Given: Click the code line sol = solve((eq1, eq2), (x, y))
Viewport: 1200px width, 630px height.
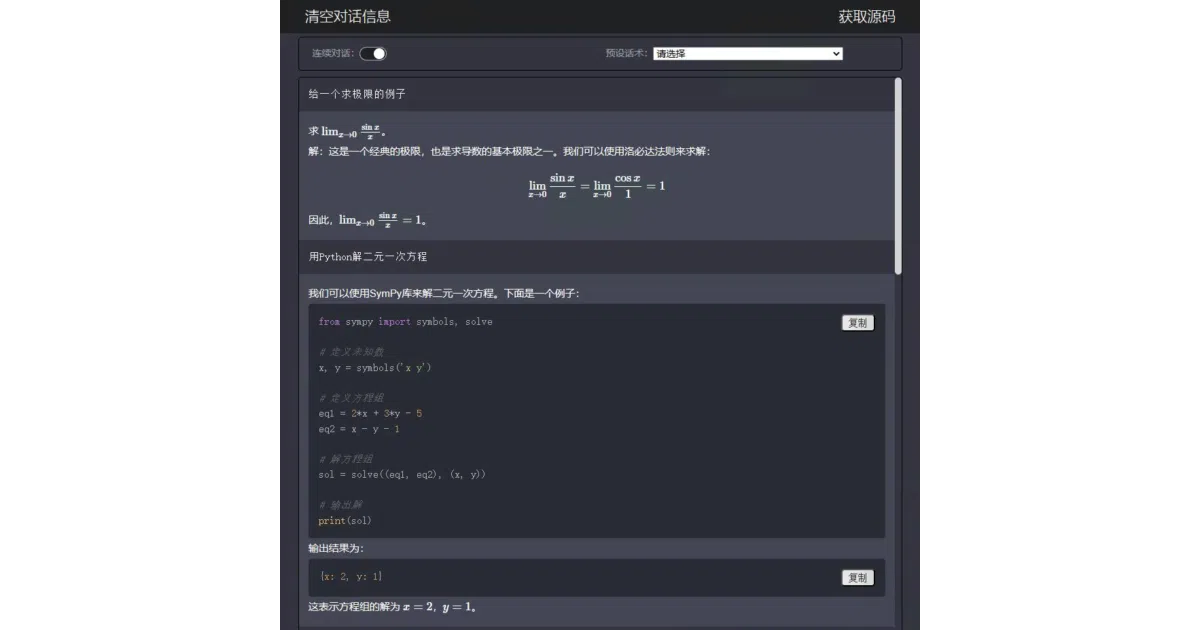Looking at the screenshot, I should [x=402, y=474].
